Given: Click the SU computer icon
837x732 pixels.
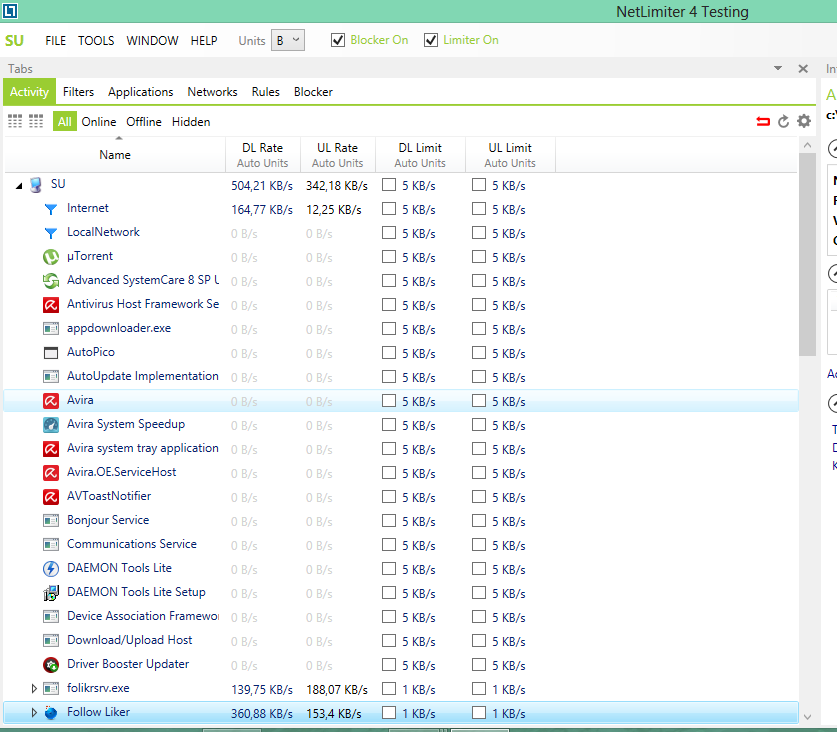Looking at the screenshot, I should 36,185.
